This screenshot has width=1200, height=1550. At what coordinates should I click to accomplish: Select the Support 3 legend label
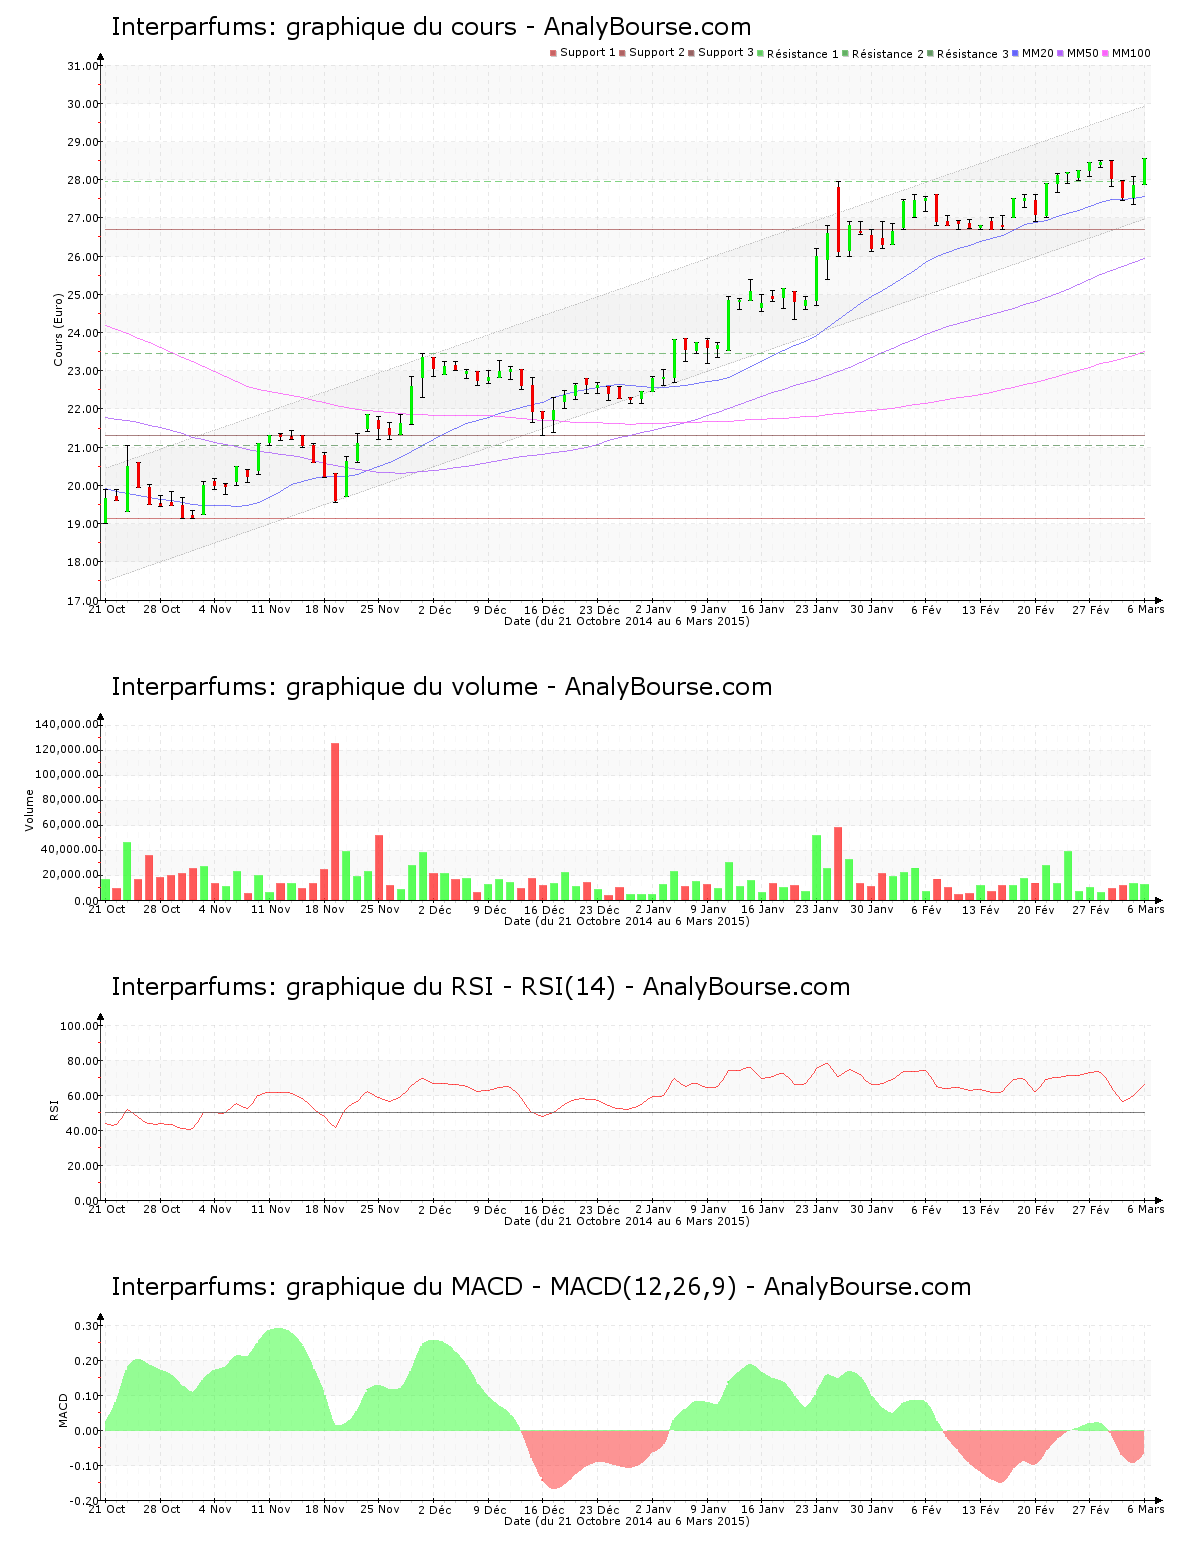726,53
